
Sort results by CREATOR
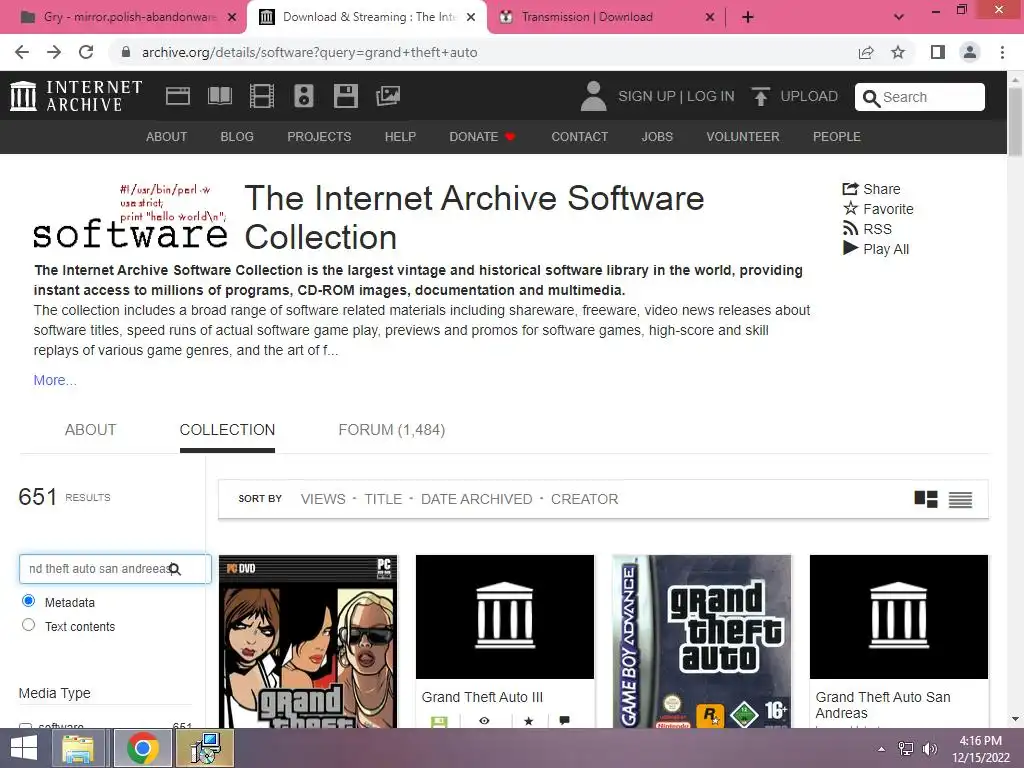click(584, 499)
